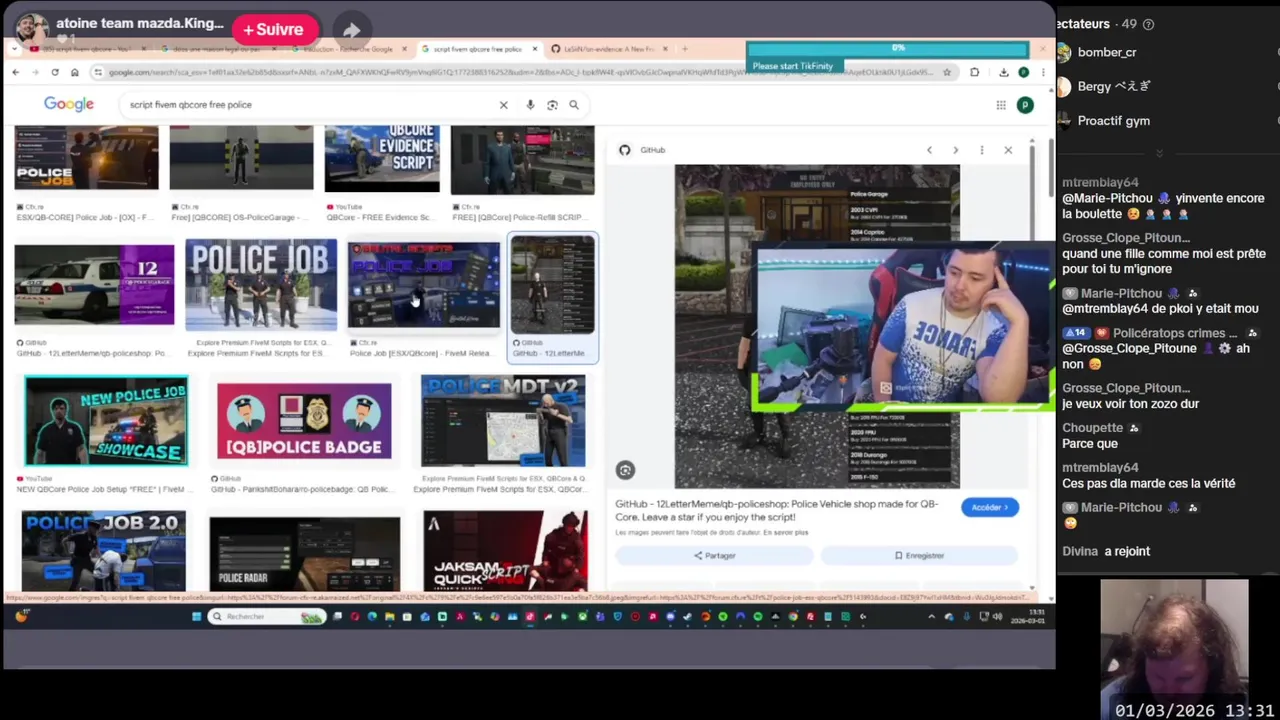
Task: Click the large preview image
Action: [817, 326]
